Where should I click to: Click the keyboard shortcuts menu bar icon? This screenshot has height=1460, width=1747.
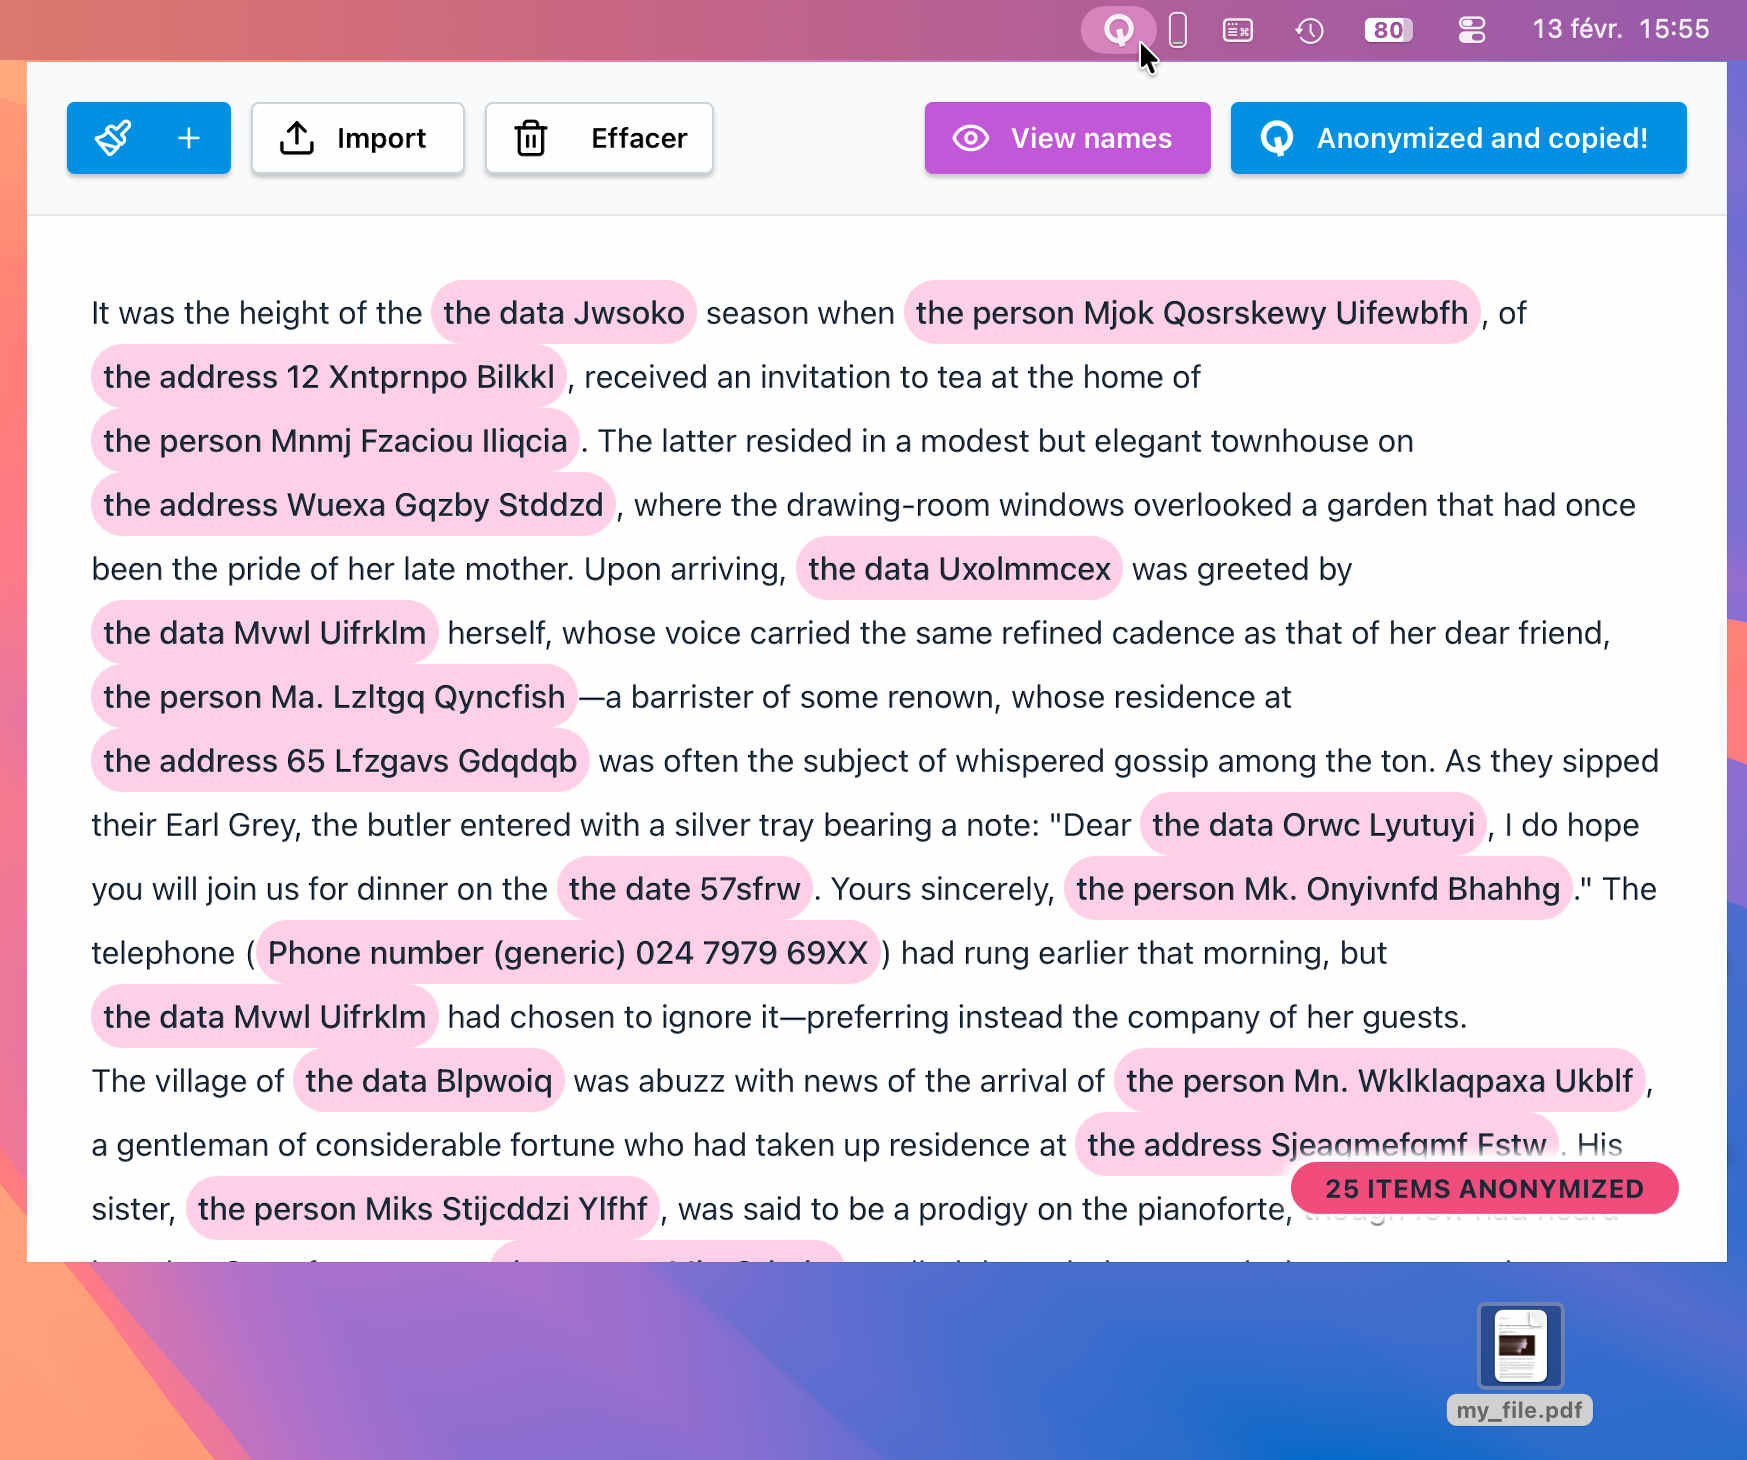1237,30
